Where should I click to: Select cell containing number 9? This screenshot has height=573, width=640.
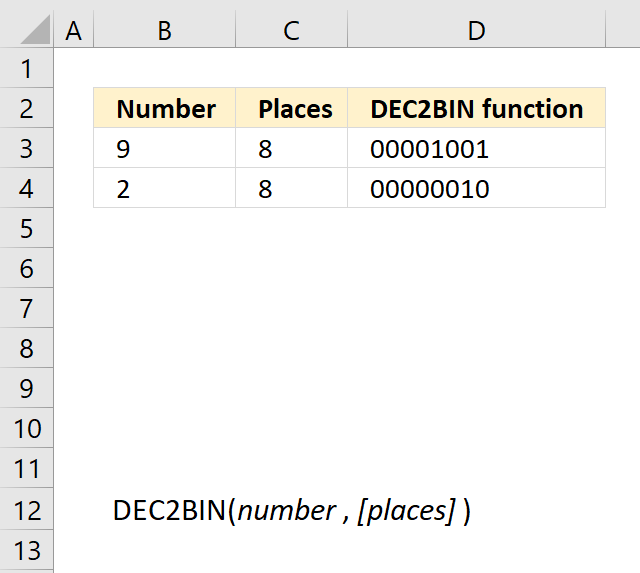(164, 148)
